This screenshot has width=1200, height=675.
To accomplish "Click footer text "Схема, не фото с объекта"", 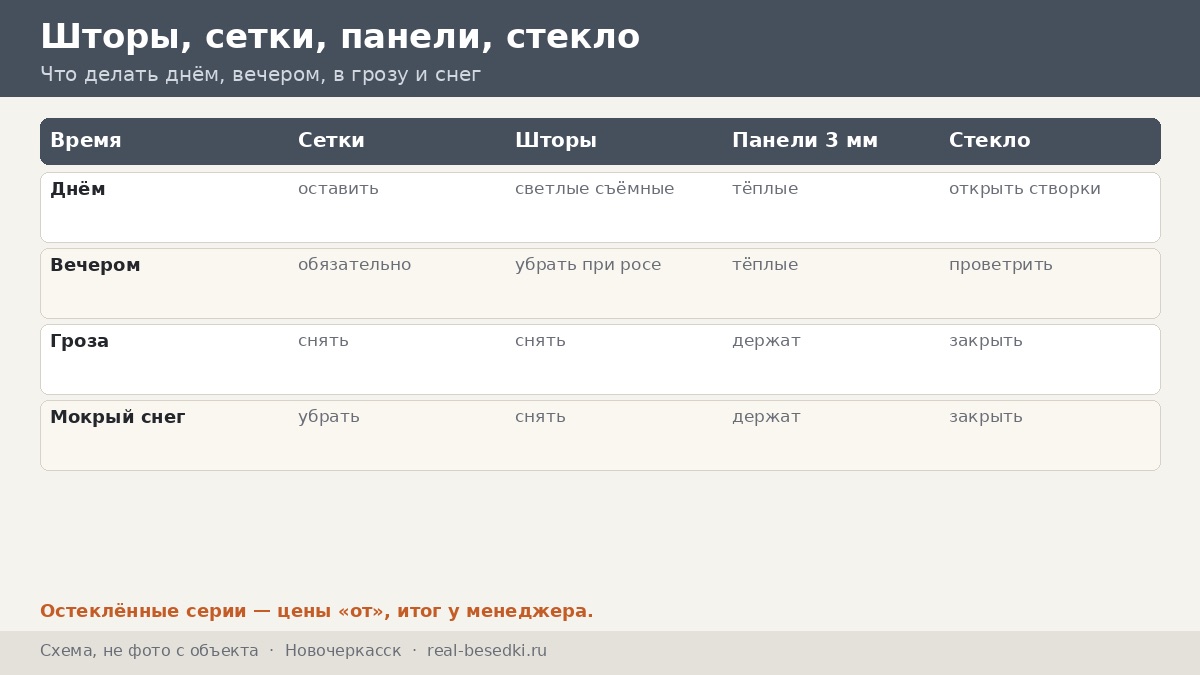I will 149,651.
